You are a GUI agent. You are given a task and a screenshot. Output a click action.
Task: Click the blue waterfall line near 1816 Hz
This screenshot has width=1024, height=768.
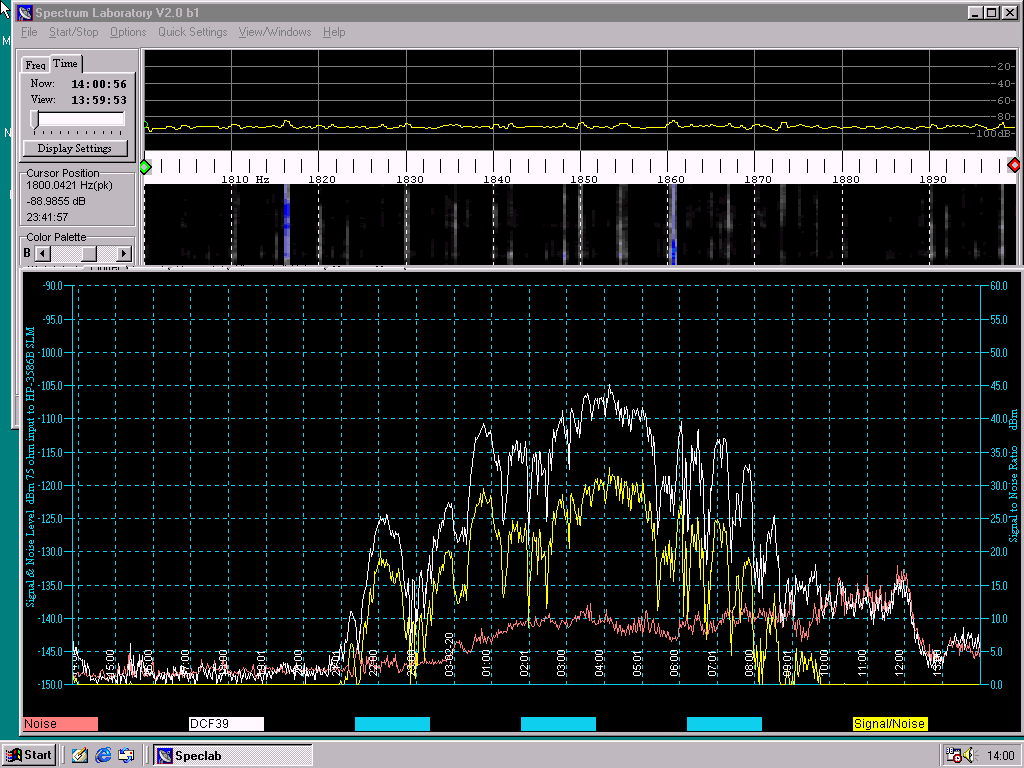(x=287, y=224)
